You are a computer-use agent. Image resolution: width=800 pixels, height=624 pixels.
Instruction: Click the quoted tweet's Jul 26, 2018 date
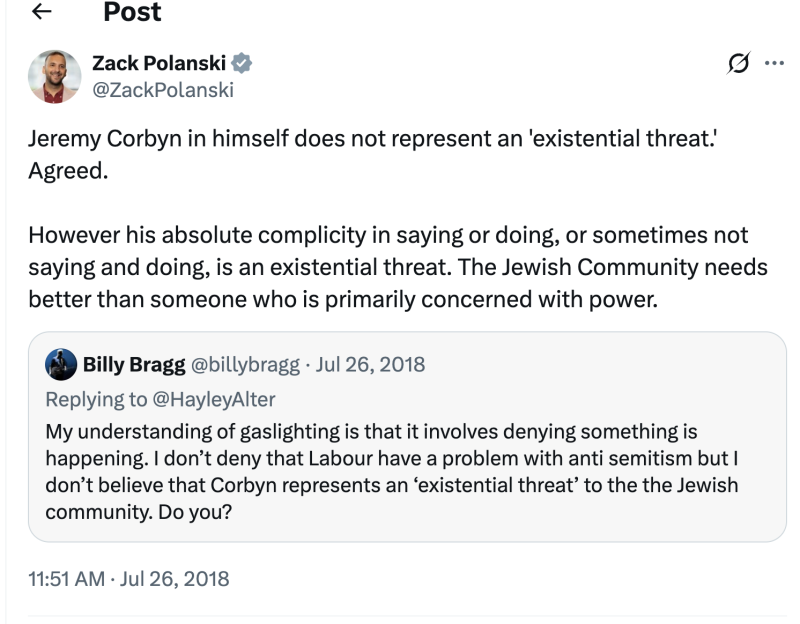pyautogui.click(x=370, y=365)
